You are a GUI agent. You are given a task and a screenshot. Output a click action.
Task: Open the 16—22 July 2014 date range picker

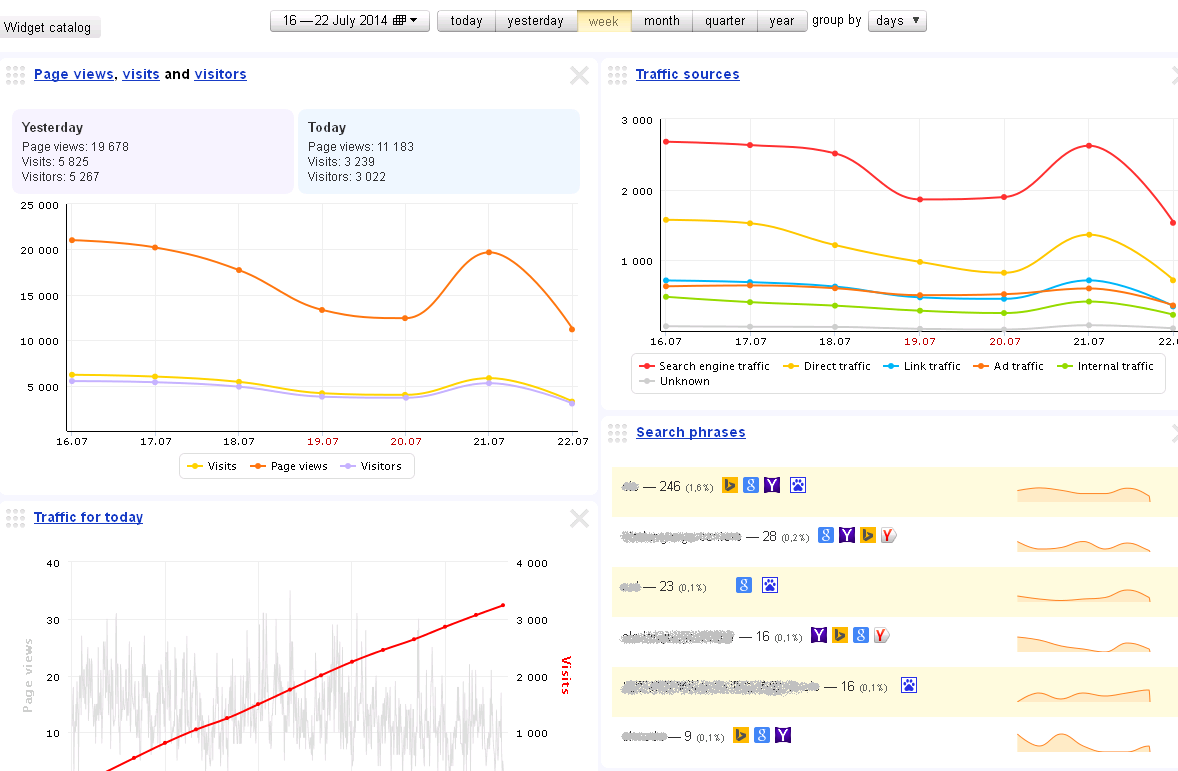click(350, 21)
